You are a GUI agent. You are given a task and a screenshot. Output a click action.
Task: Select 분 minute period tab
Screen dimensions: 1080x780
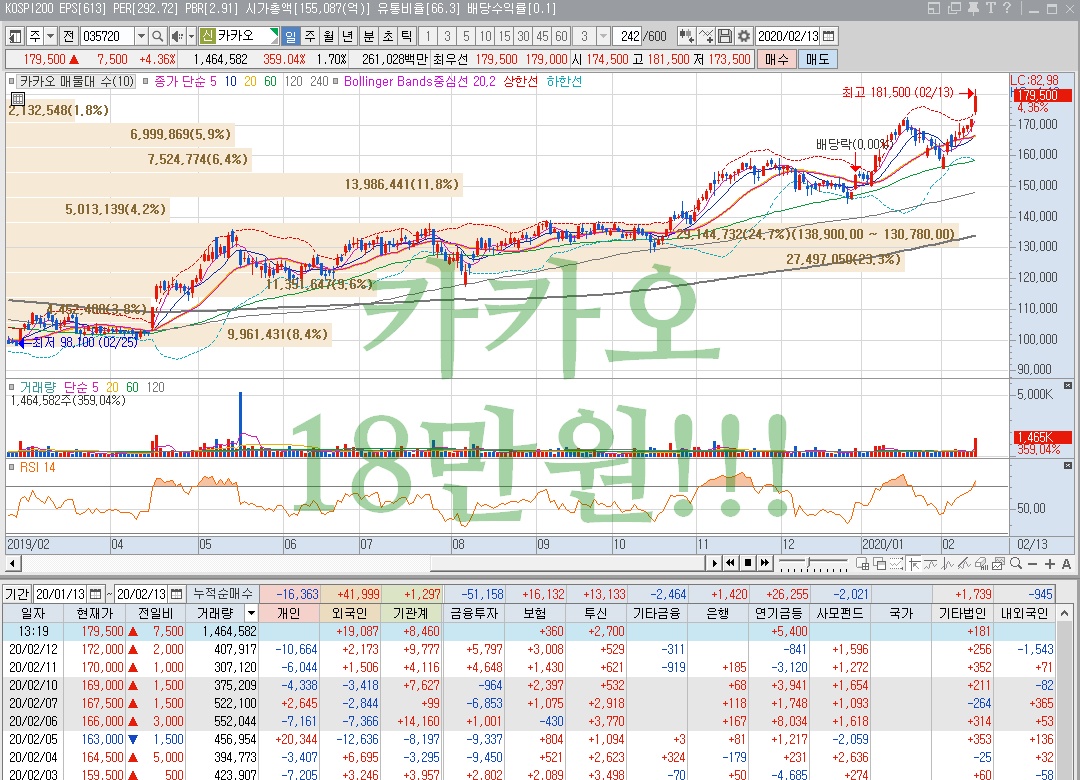tap(369, 37)
